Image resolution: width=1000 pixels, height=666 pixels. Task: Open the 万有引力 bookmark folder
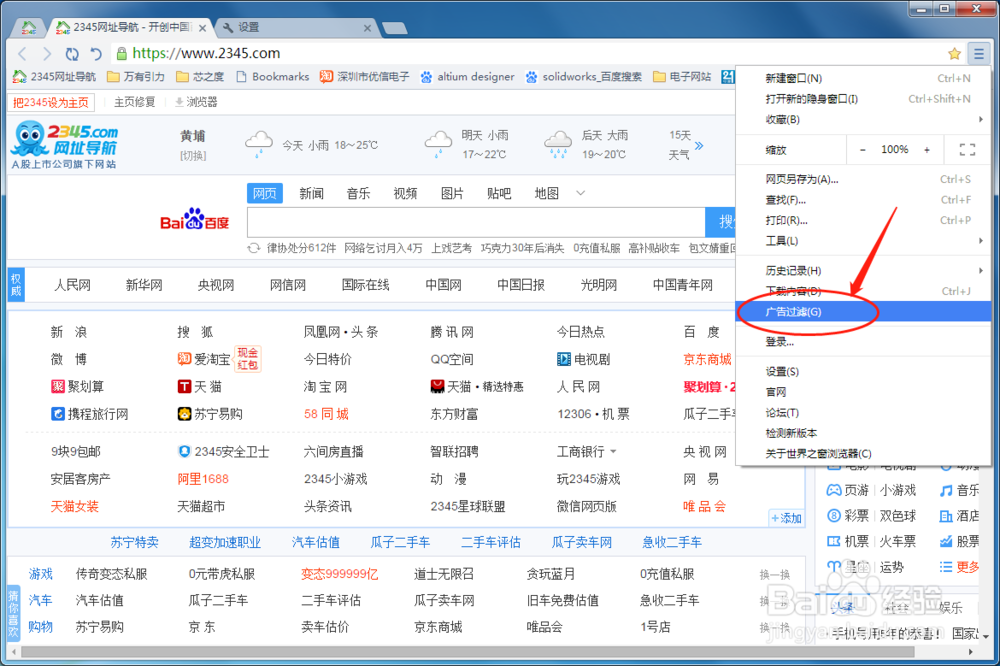pyautogui.click(x=136, y=77)
